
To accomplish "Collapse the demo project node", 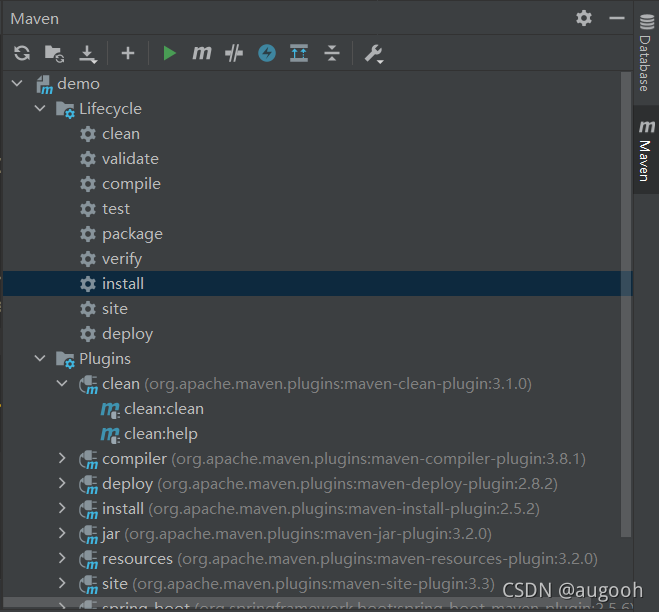I will coord(17,83).
